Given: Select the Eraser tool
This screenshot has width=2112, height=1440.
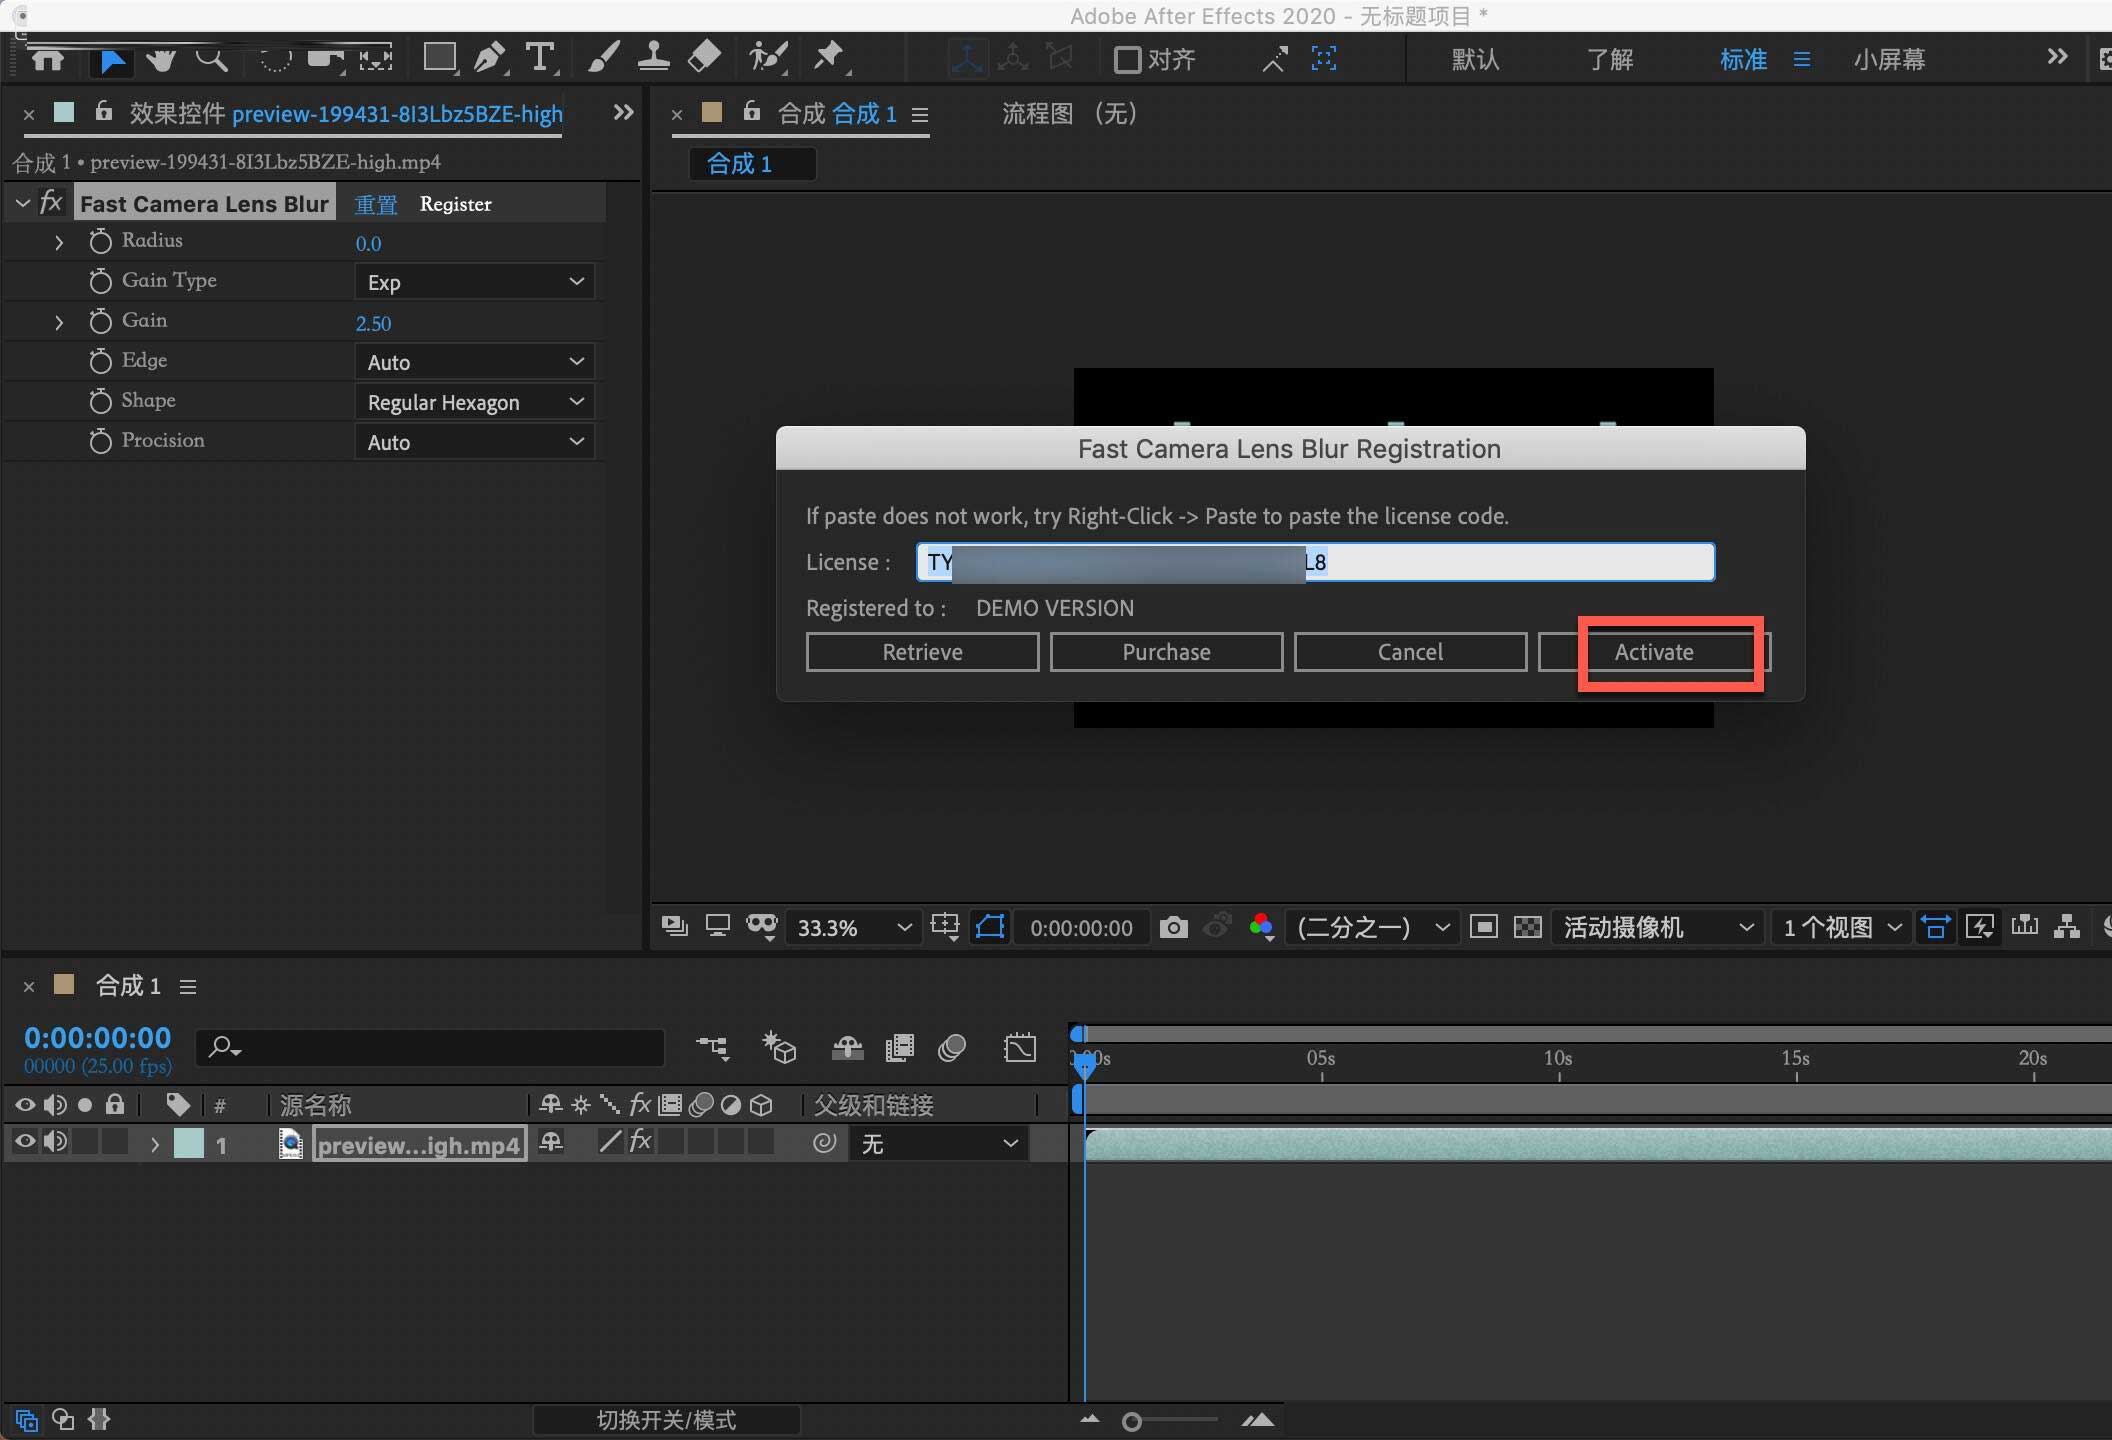Looking at the screenshot, I should point(705,58).
